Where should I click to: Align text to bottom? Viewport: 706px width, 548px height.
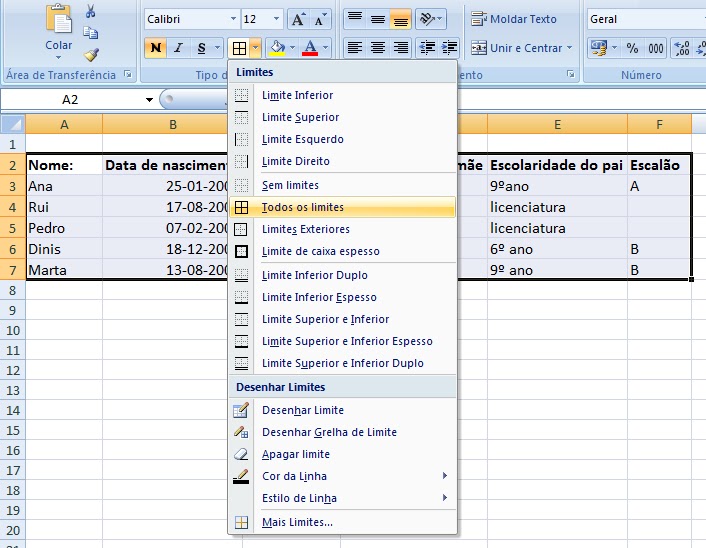(401, 19)
